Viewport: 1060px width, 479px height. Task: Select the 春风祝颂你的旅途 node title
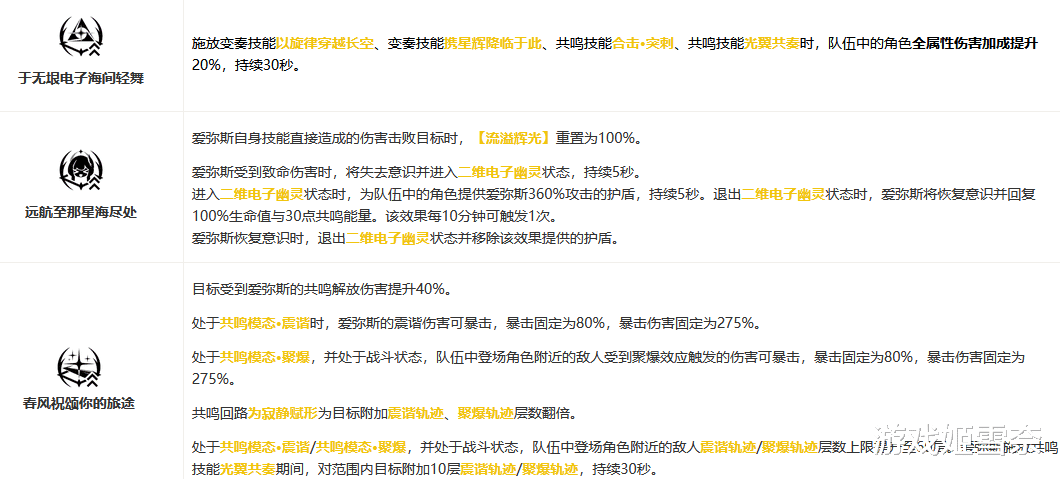coord(78,404)
